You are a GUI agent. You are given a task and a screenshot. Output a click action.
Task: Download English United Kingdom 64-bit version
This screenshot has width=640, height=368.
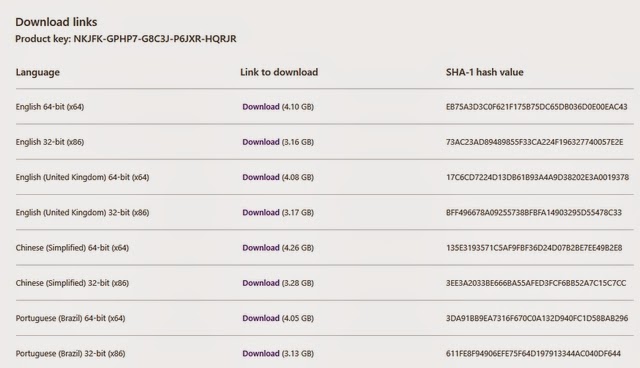pyautogui.click(x=261, y=177)
